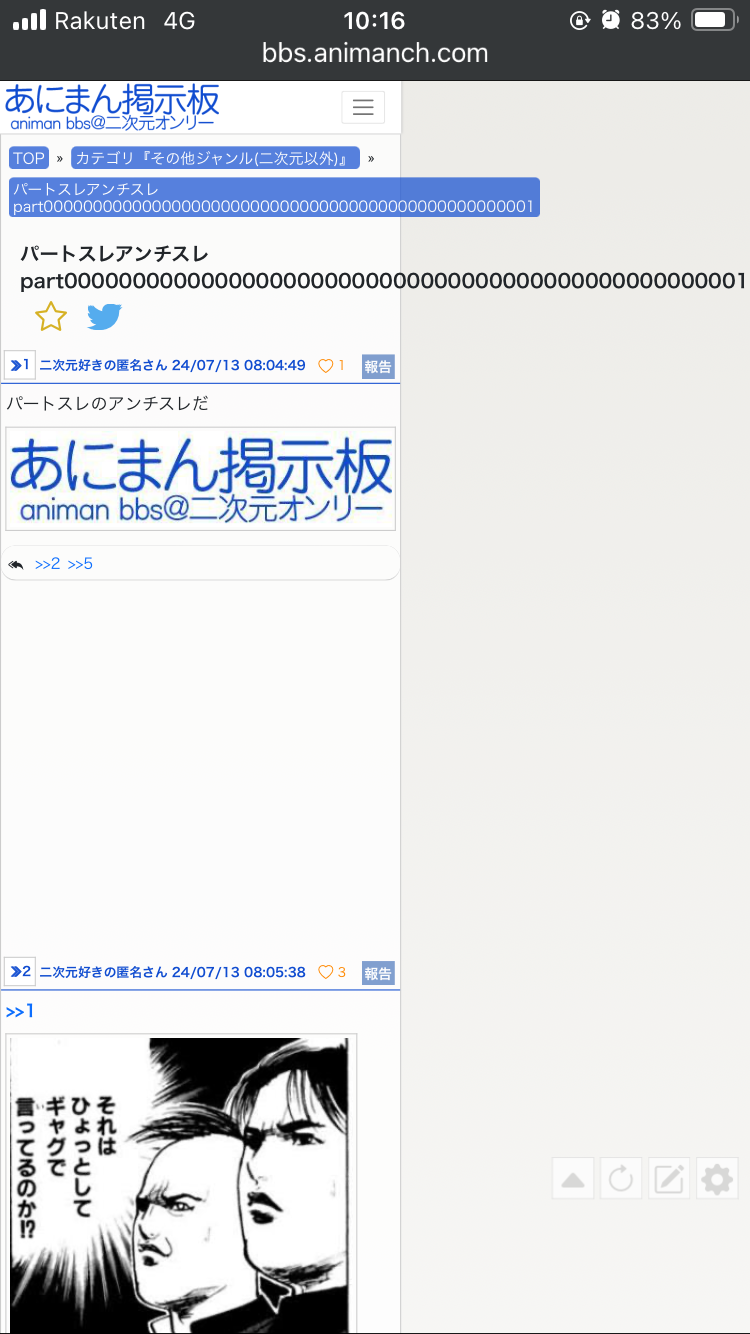The height and width of the screenshot is (1334, 750).
Task: Follow the >>1 quote link in post 2
Action: click(20, 1012)
